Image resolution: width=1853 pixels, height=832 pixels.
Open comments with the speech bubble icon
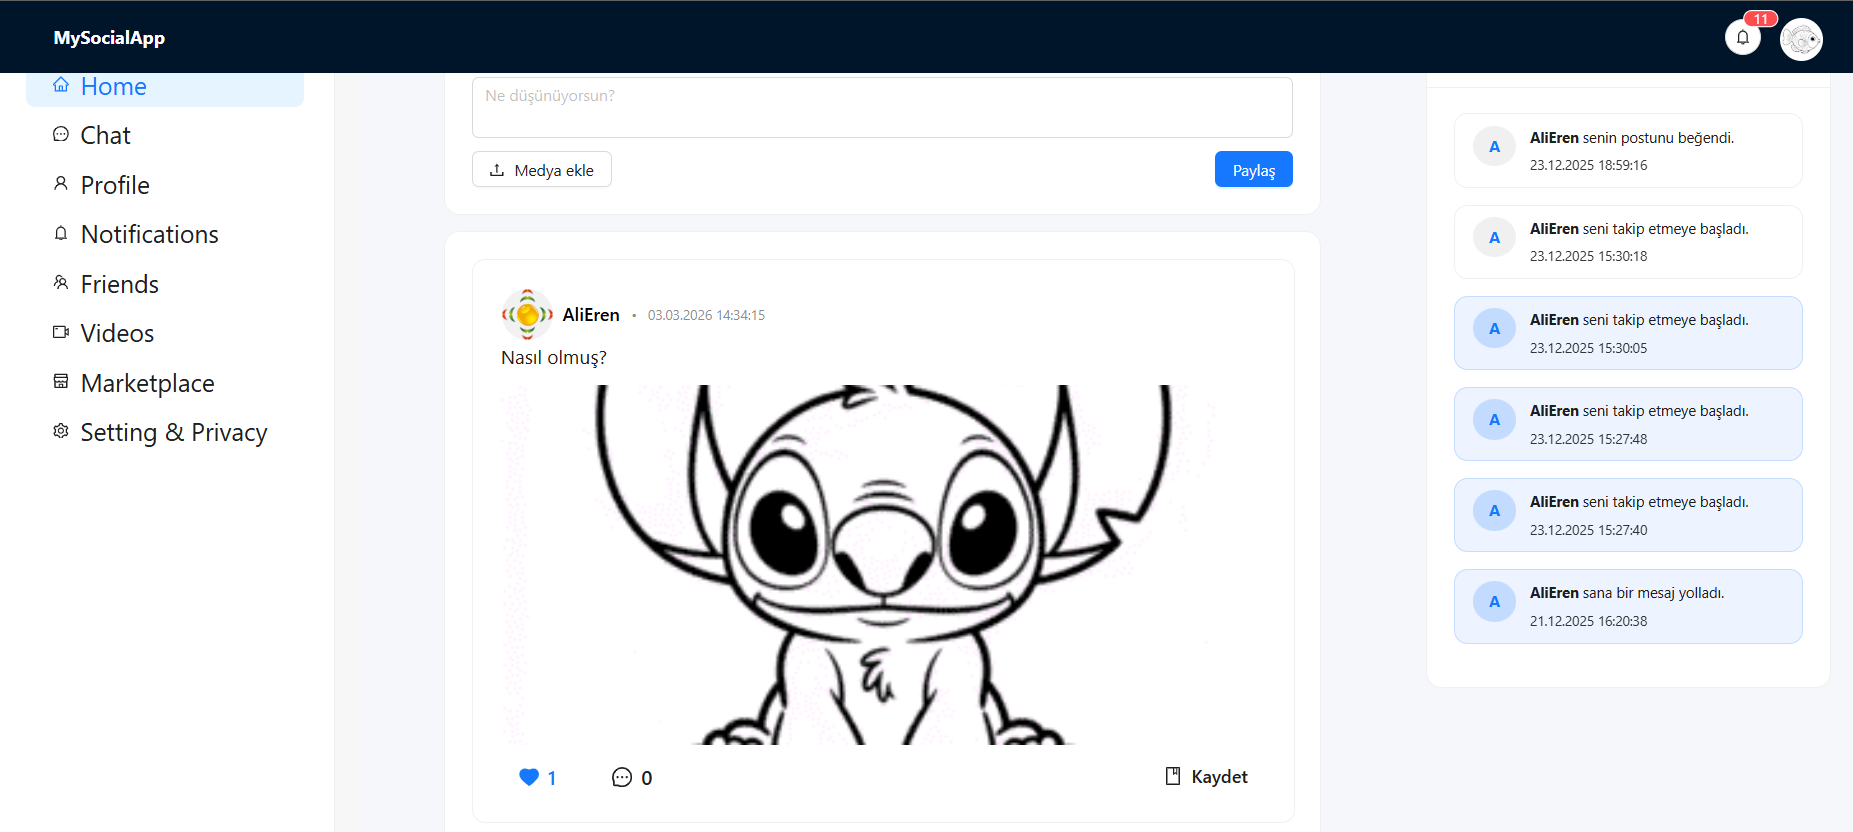pyautogui.click(x=622, y=777)
